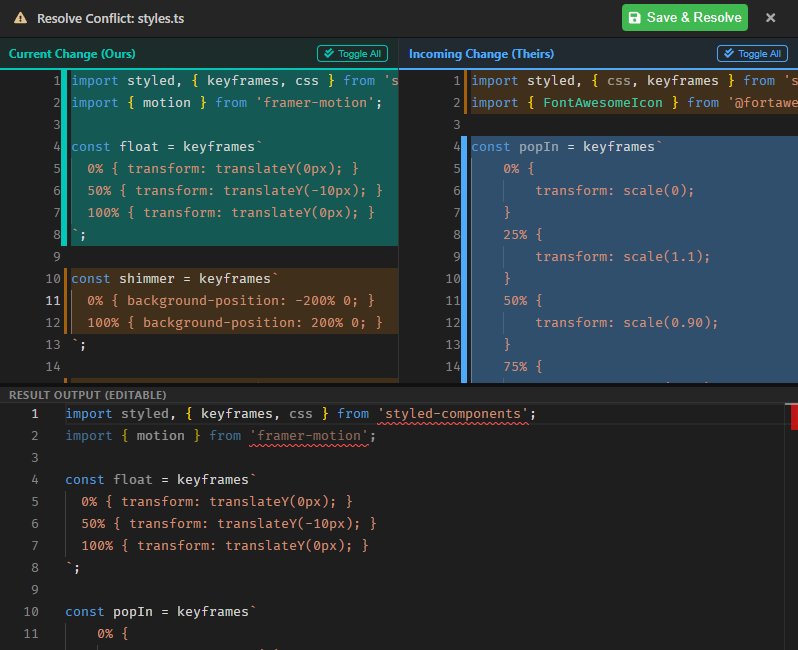This screenshot has height=650, width=798.
Task: Click the 'framer-motion' string in the result output
Action: click(x=309, y=436)
